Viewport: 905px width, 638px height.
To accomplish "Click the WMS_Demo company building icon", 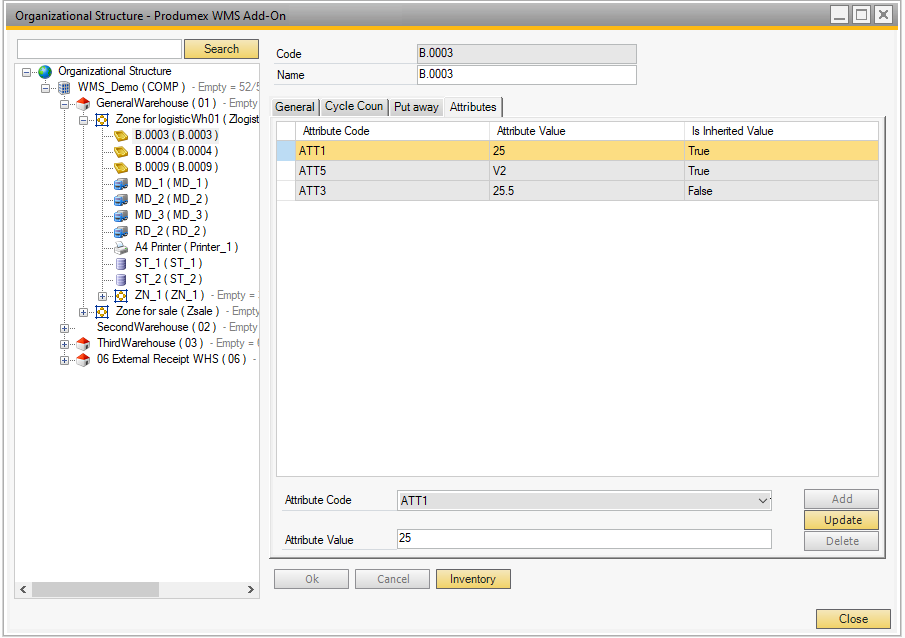I will pyautogui.click(x=64, y=88).
